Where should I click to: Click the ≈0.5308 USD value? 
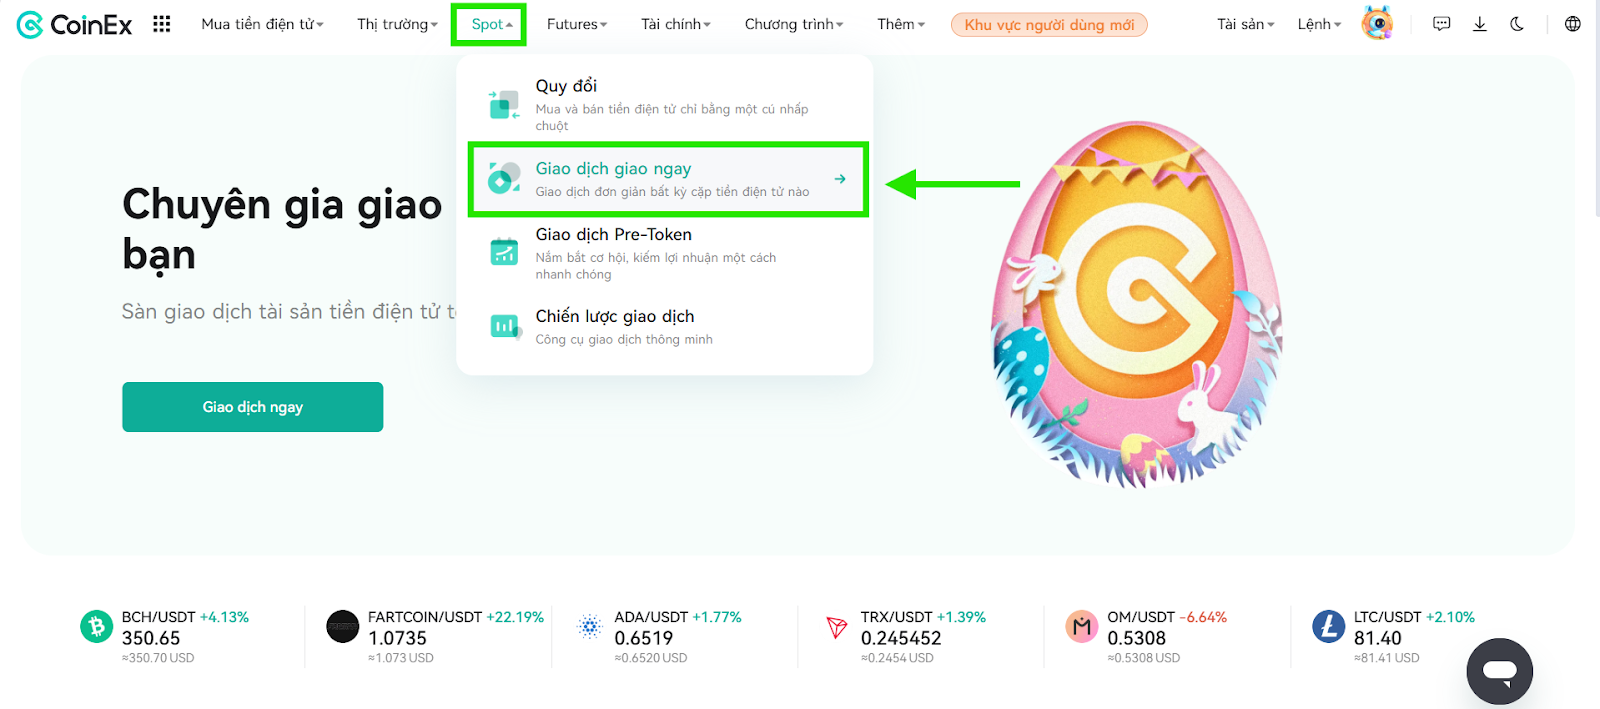coord(1144,658)
